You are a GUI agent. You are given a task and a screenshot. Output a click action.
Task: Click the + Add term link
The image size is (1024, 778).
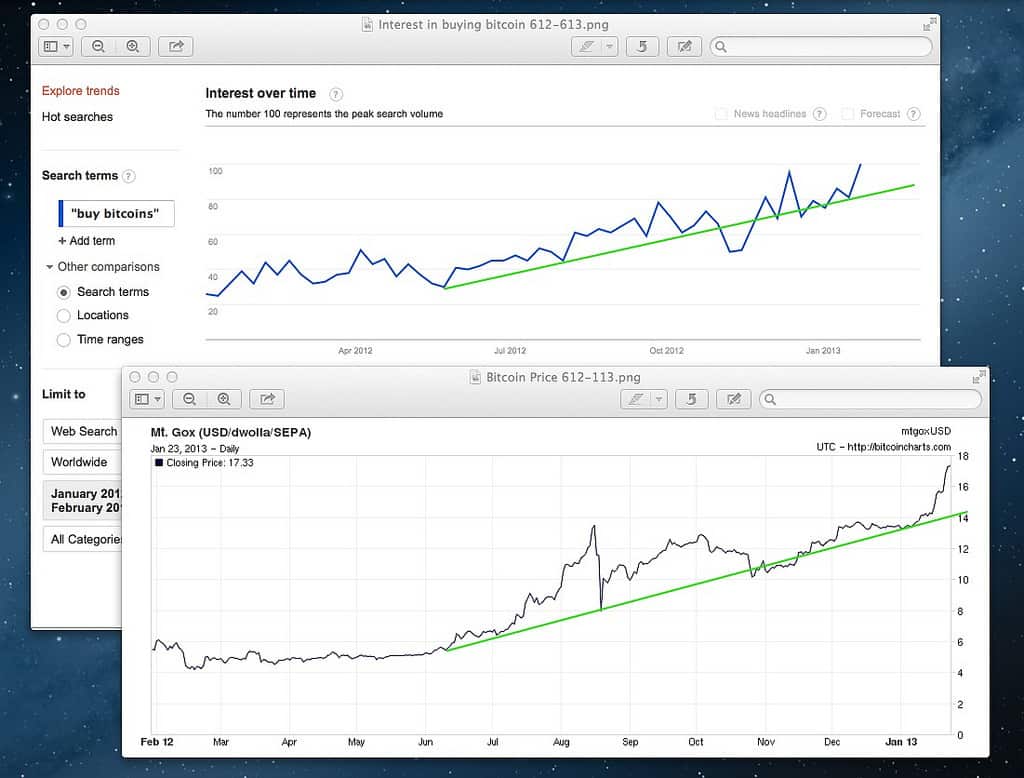click(x=87, y=241)
